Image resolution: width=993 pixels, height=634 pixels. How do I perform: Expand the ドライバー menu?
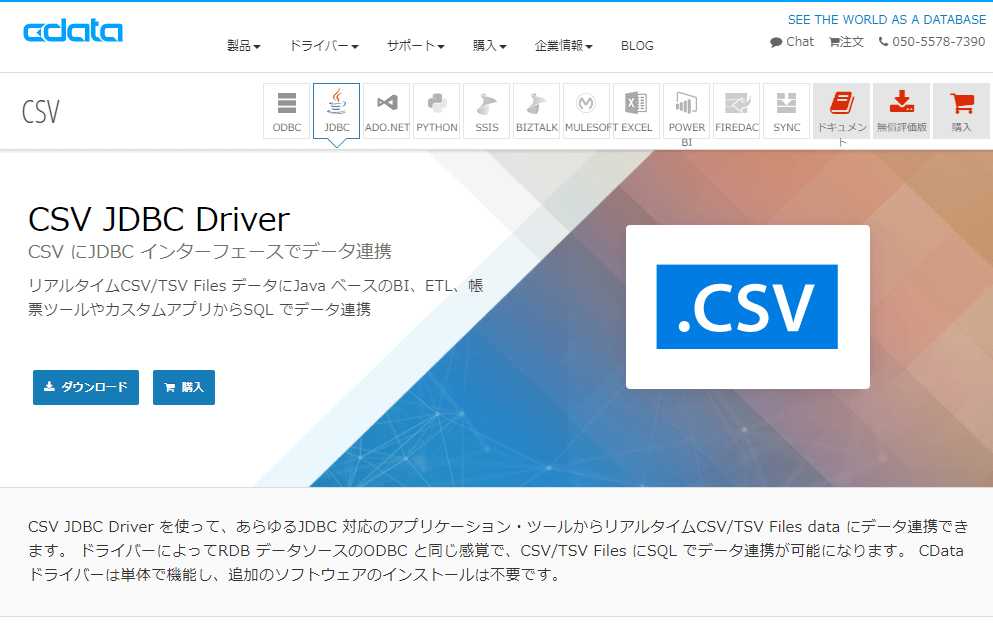click(324, 46)
